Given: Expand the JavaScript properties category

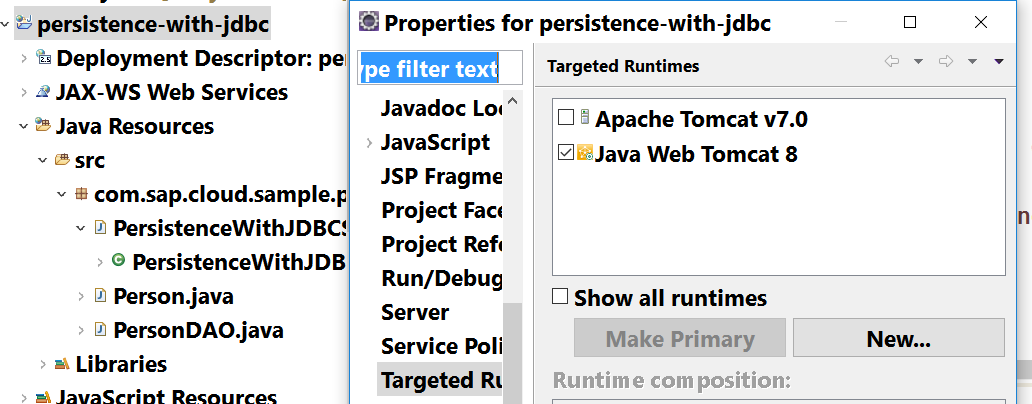Looking at the screenshot, I should (369, 143).
